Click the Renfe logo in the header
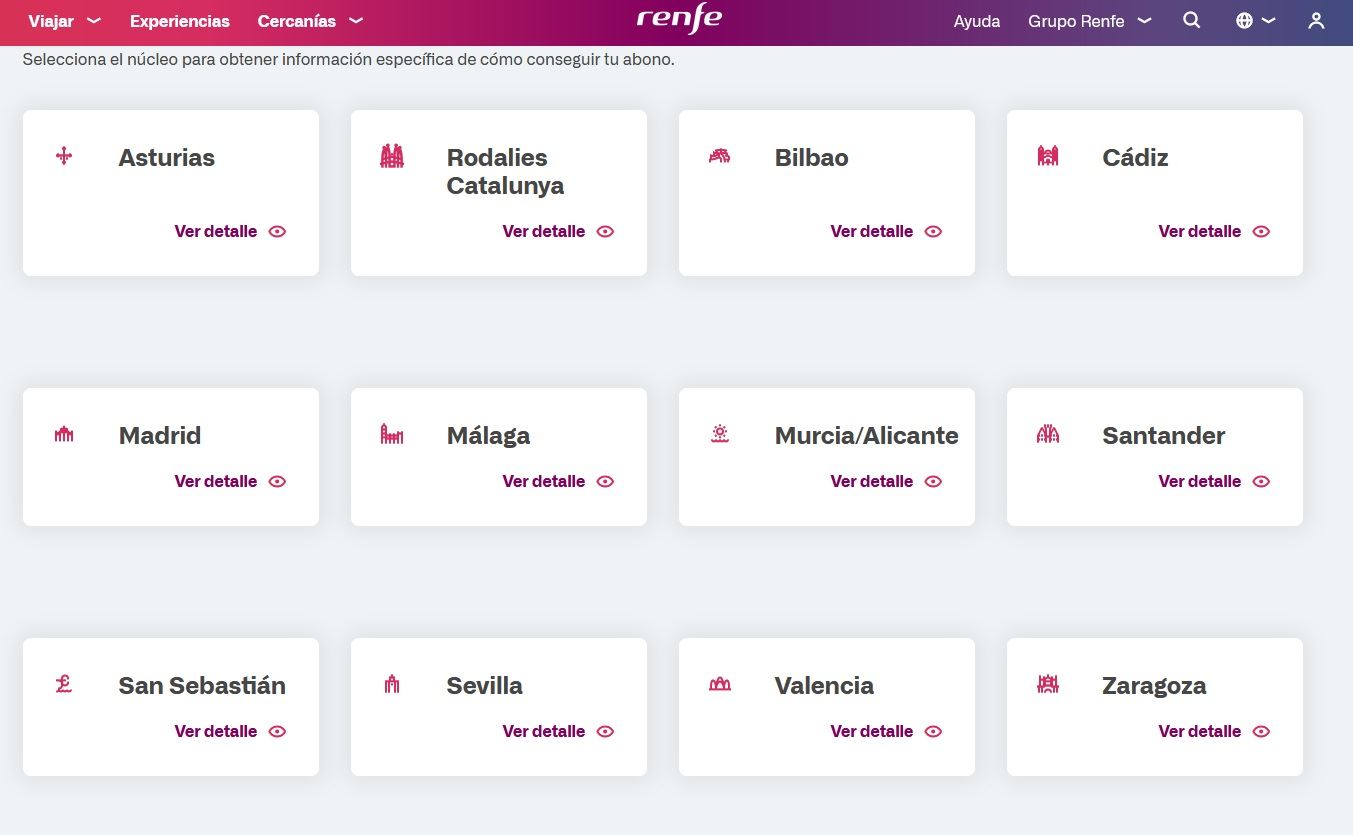 tap(679, 19)
